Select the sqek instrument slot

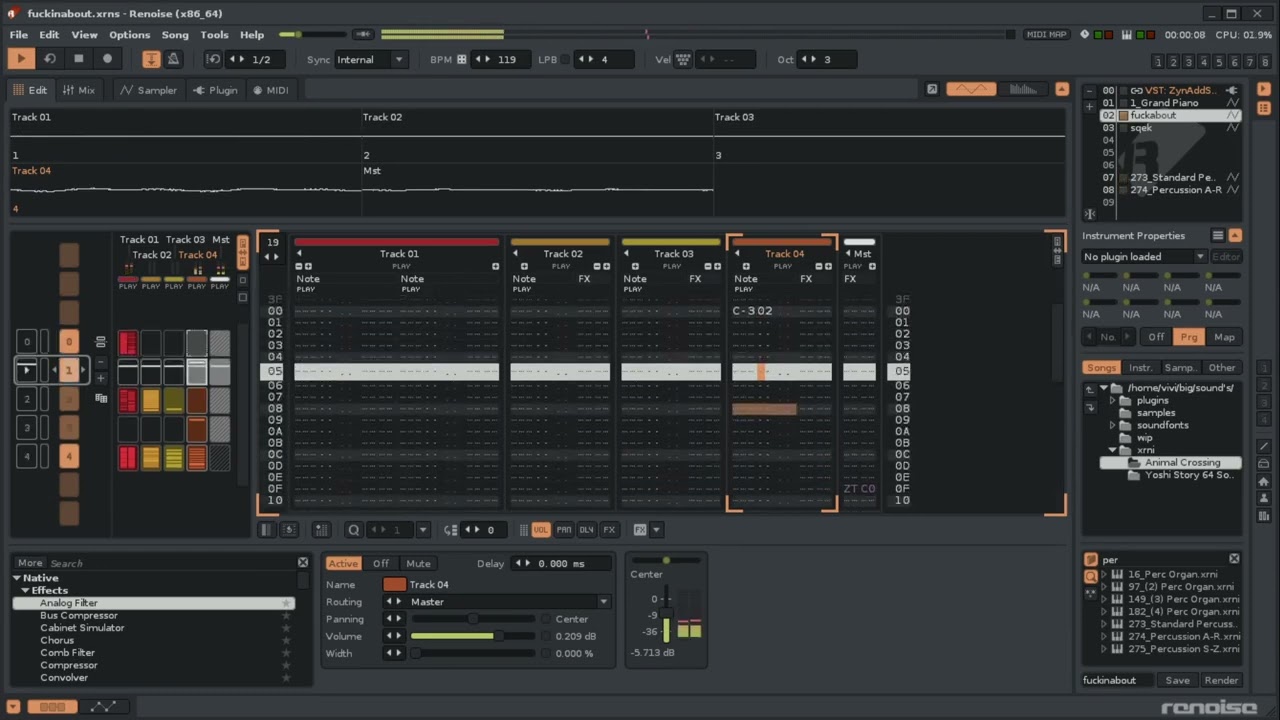(x=1170, y=128)
